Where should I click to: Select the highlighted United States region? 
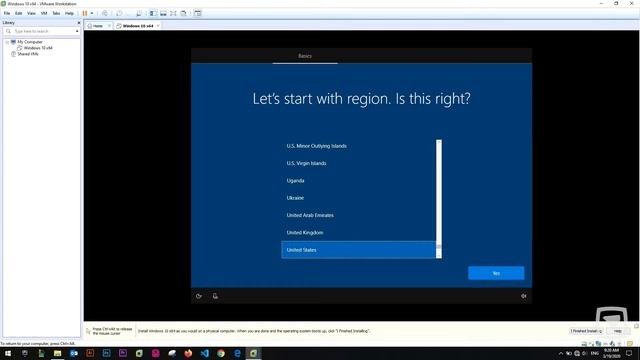click(x=358, y=250)
